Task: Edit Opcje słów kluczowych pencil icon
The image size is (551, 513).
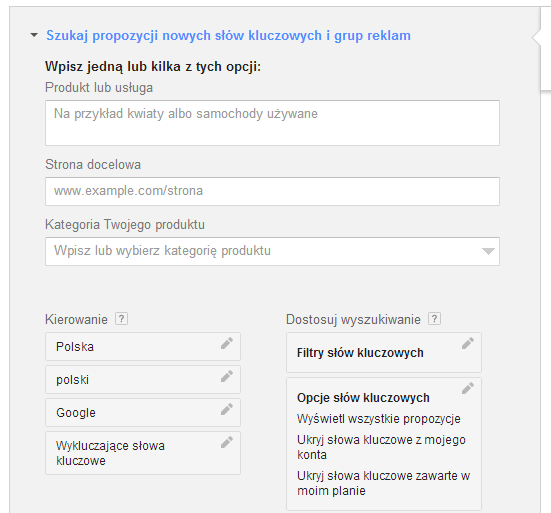Action: (468, 388)
